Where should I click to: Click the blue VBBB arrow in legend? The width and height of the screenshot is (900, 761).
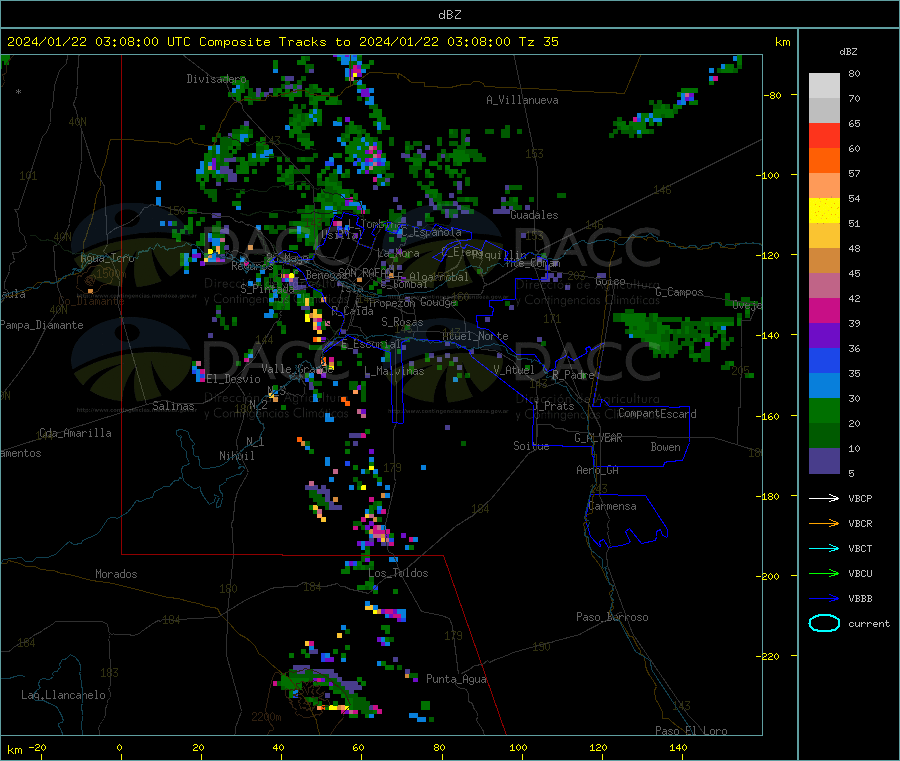click(x=824, y=599)
